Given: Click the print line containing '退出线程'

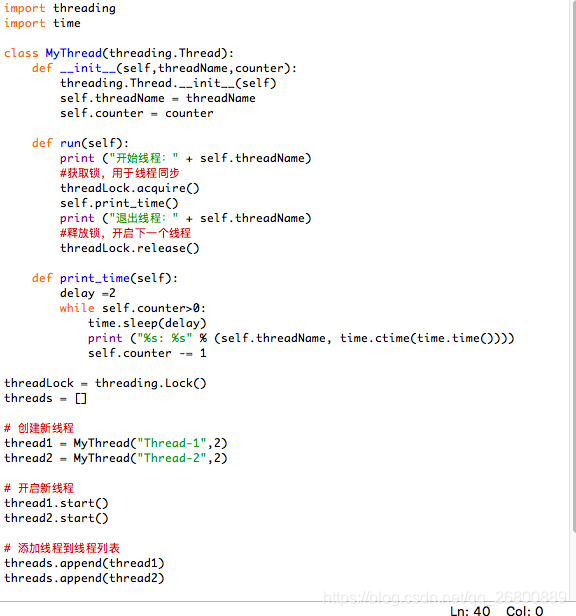Looking at the screenshot, I should [185, 218].
